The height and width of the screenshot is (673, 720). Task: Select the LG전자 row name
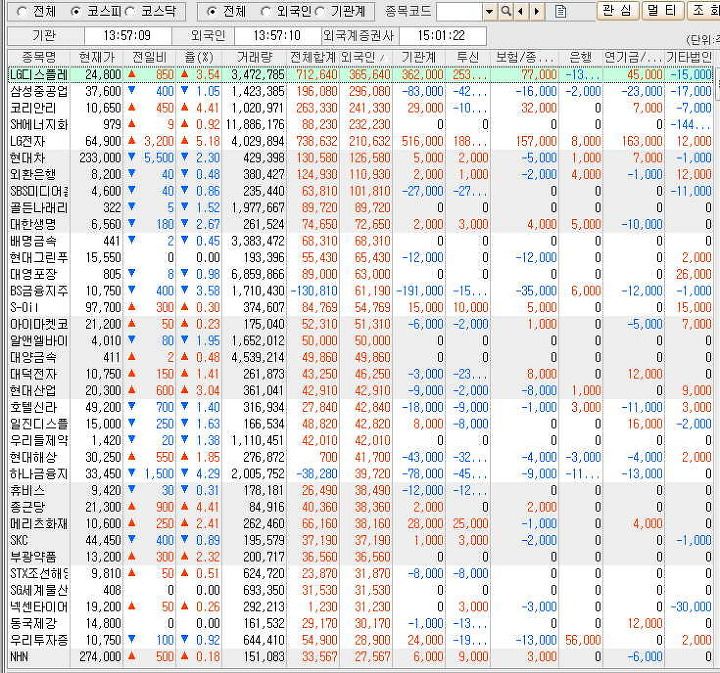[x=28, y=141]
